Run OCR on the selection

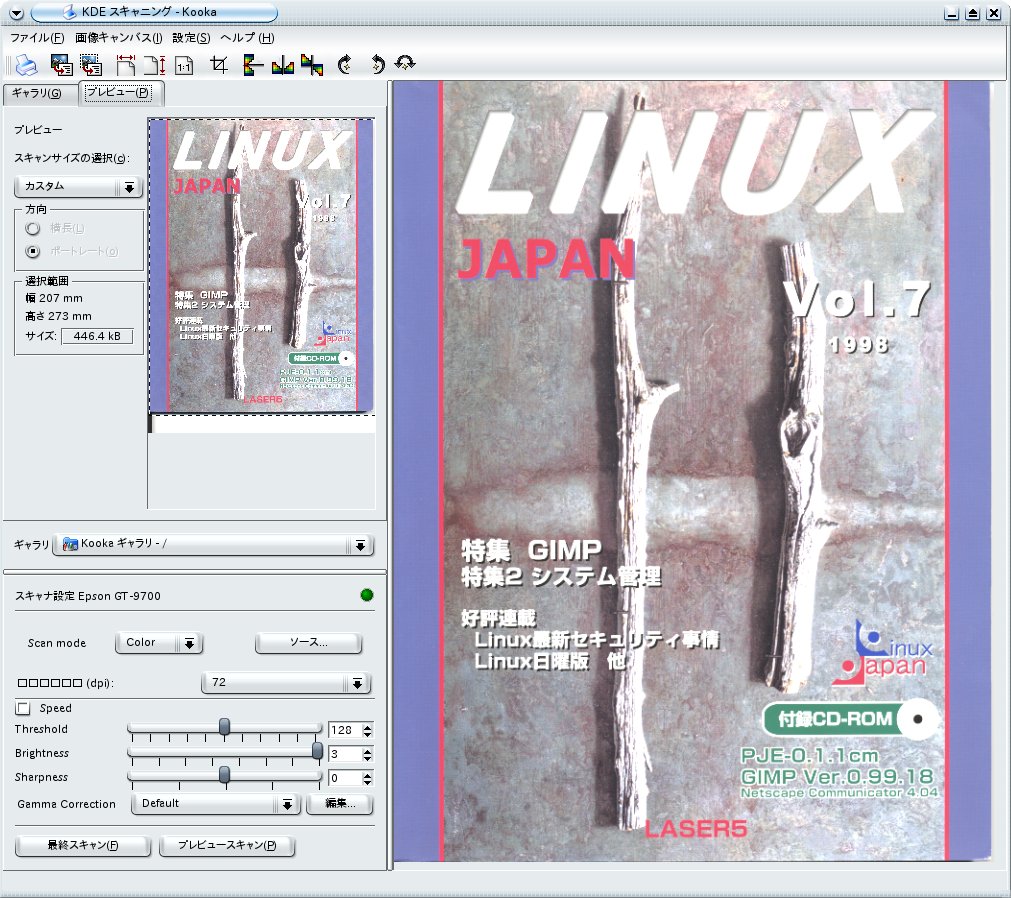click(x=91, y=64)
